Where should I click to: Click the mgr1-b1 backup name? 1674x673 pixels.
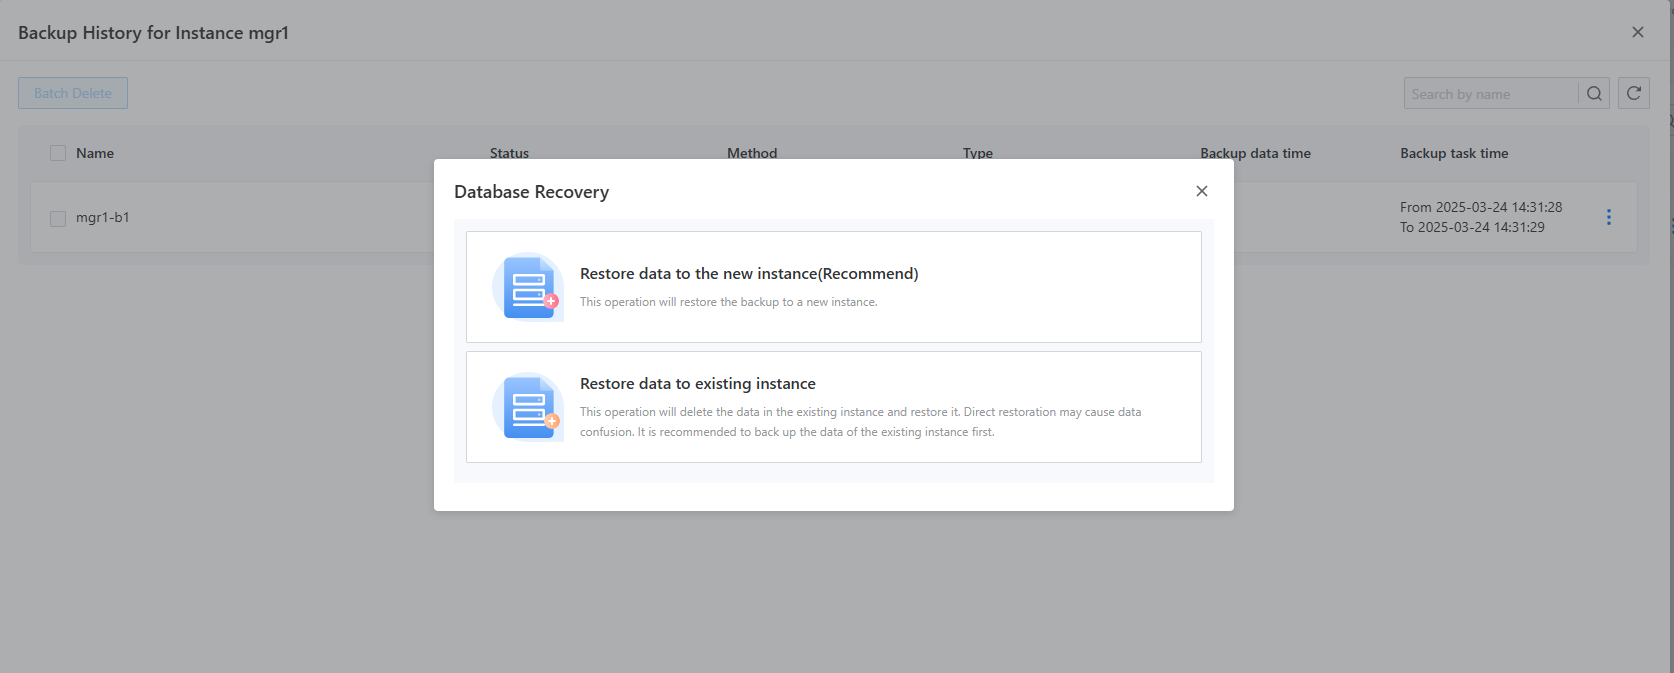click(102, 217)
